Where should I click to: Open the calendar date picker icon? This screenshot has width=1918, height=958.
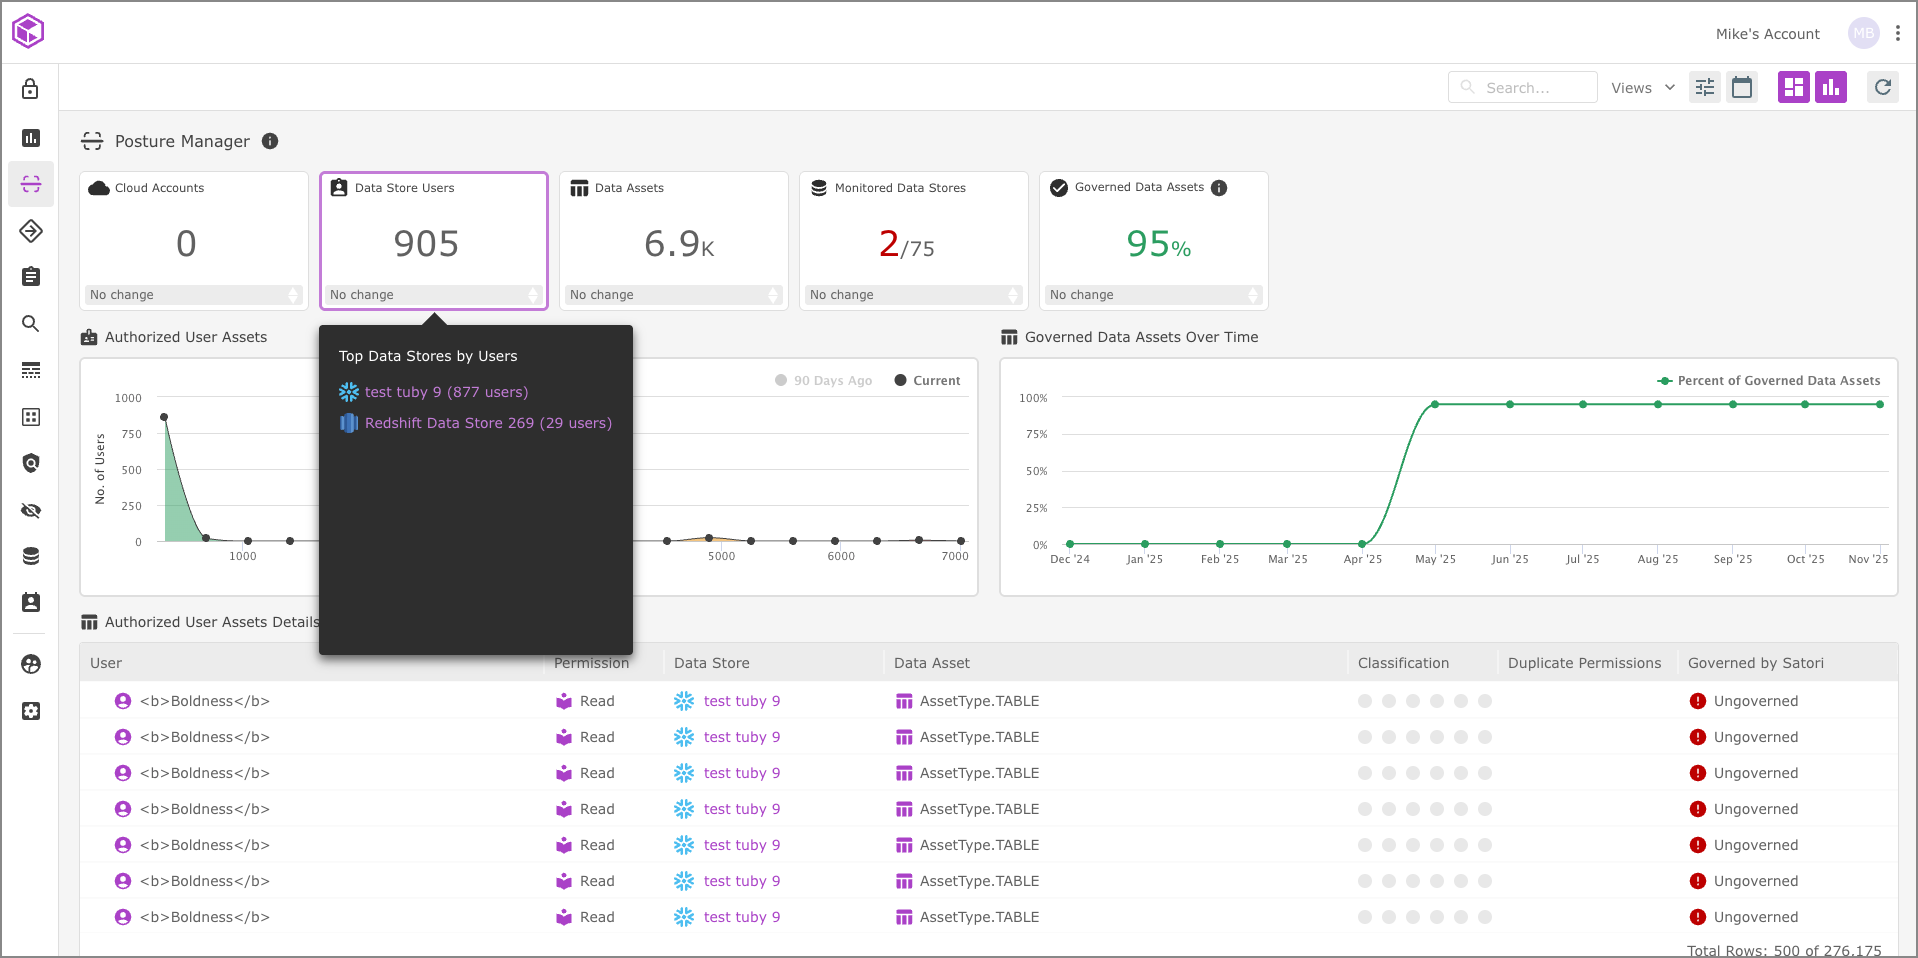pos(1742,88)
